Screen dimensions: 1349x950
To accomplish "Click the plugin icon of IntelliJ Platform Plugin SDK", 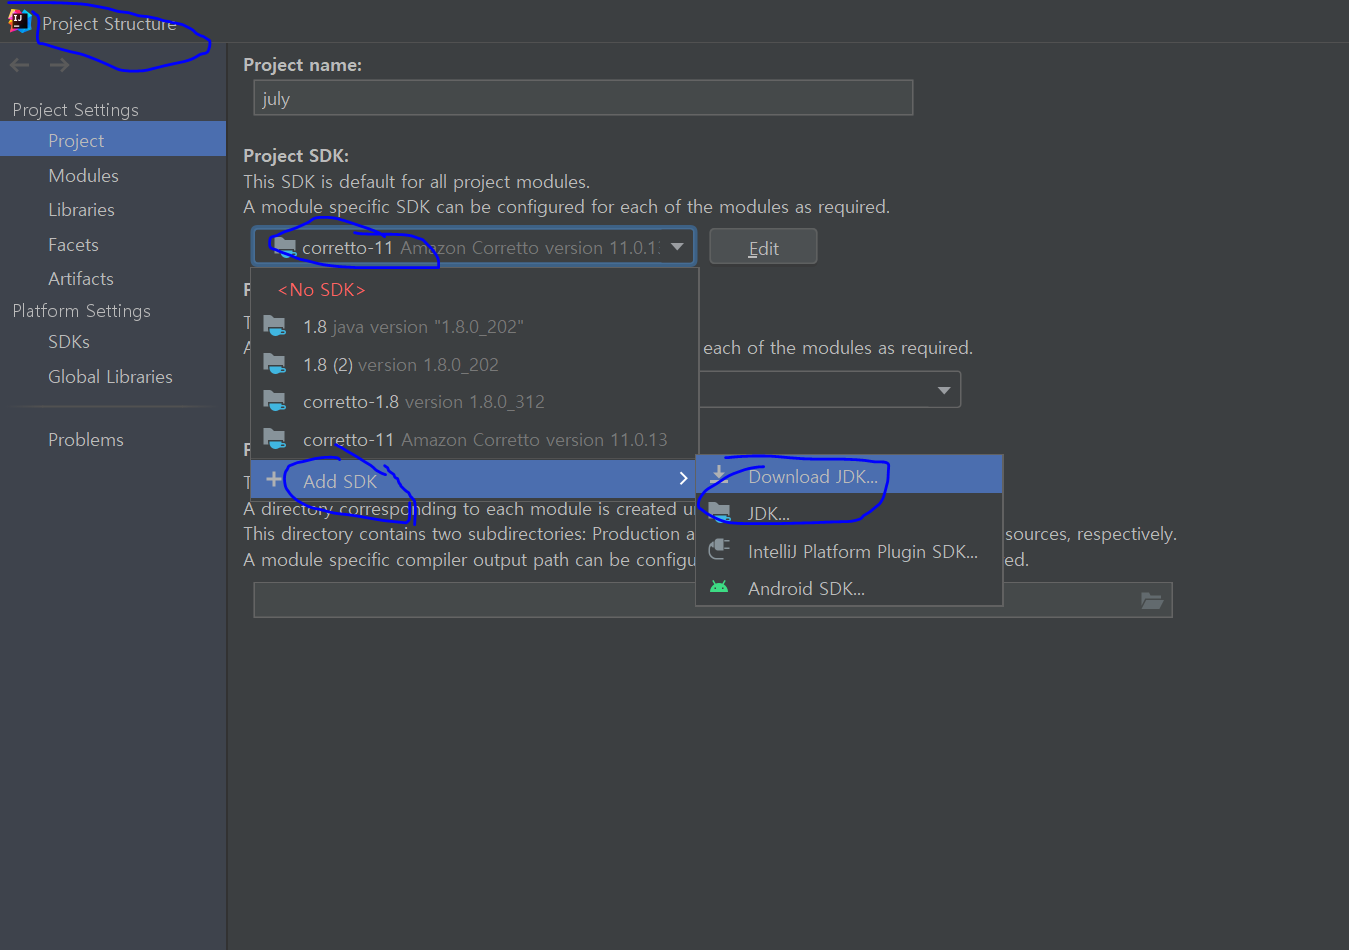I will point(719,550).
